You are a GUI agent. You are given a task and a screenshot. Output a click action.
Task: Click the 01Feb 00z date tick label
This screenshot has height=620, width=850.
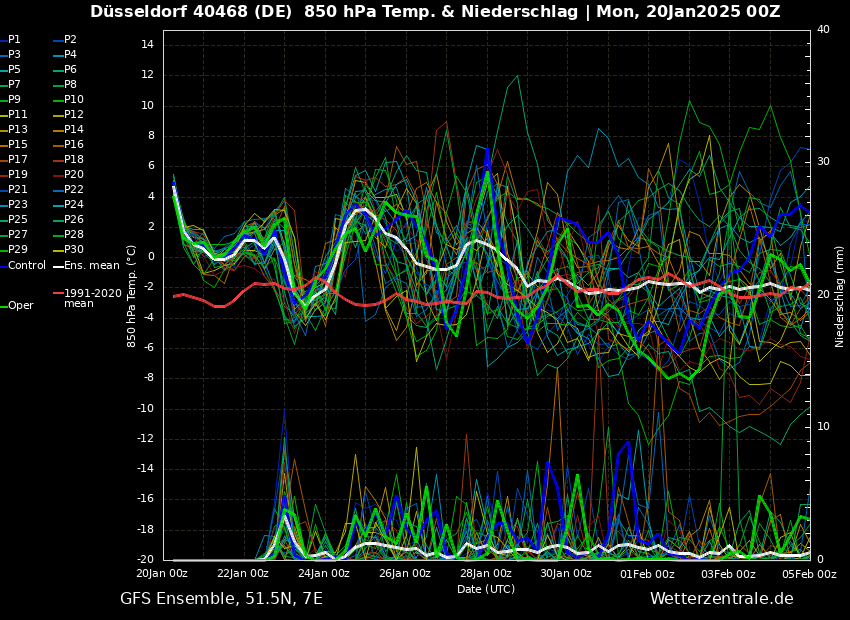(x=647, y=574)
